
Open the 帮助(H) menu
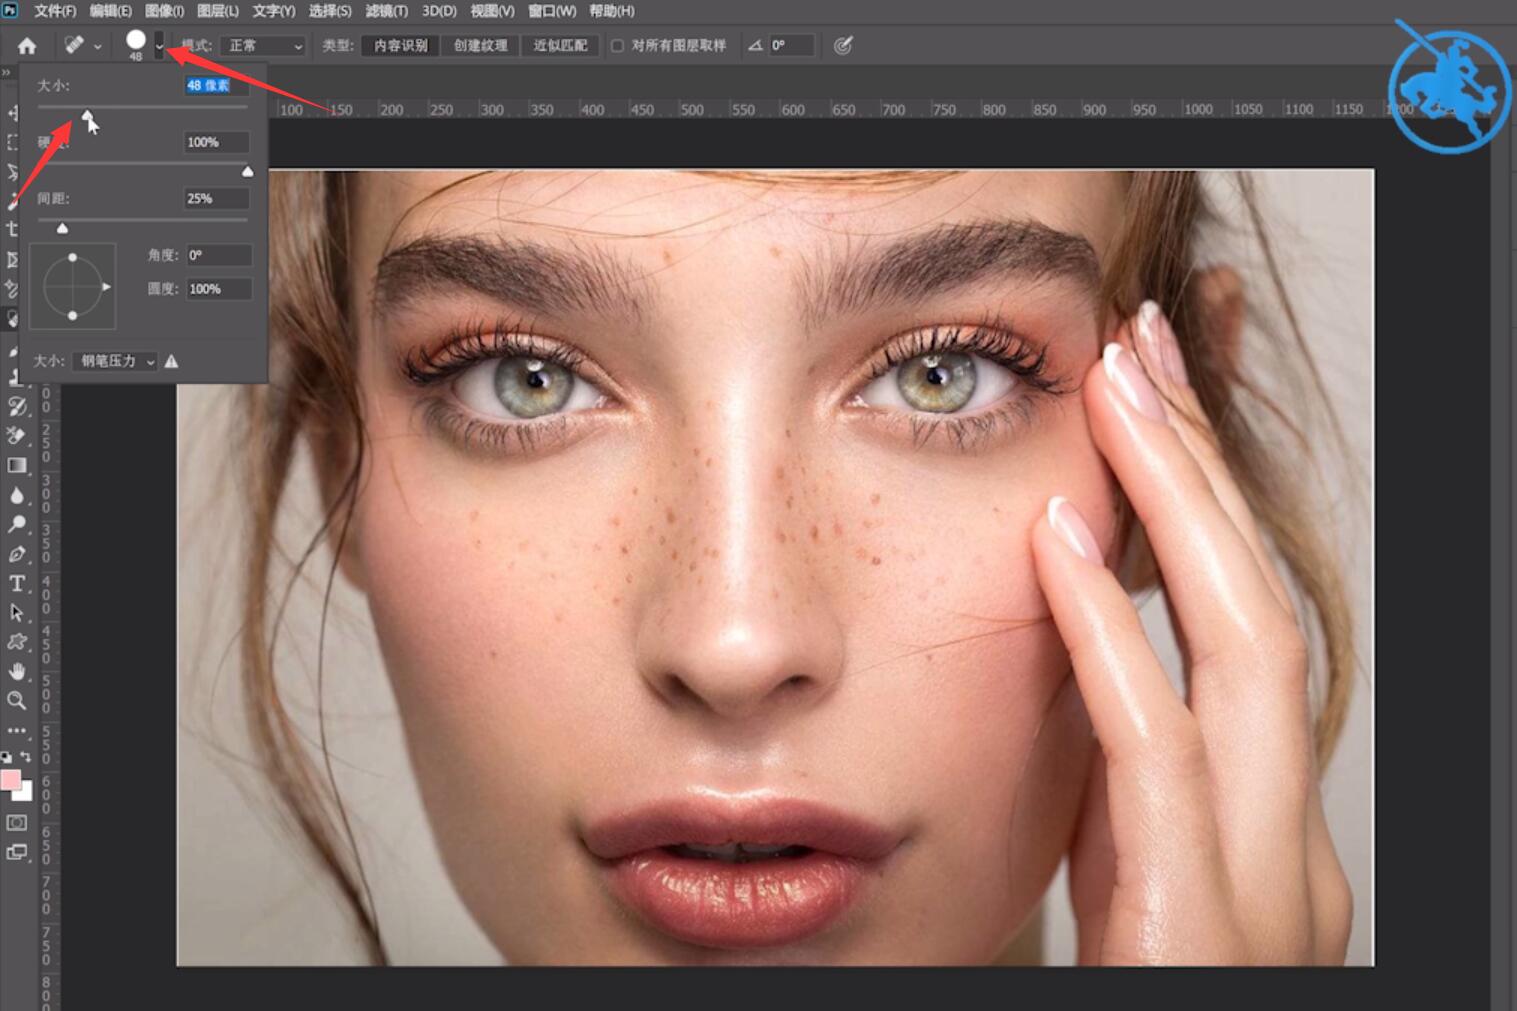(612, 11)
